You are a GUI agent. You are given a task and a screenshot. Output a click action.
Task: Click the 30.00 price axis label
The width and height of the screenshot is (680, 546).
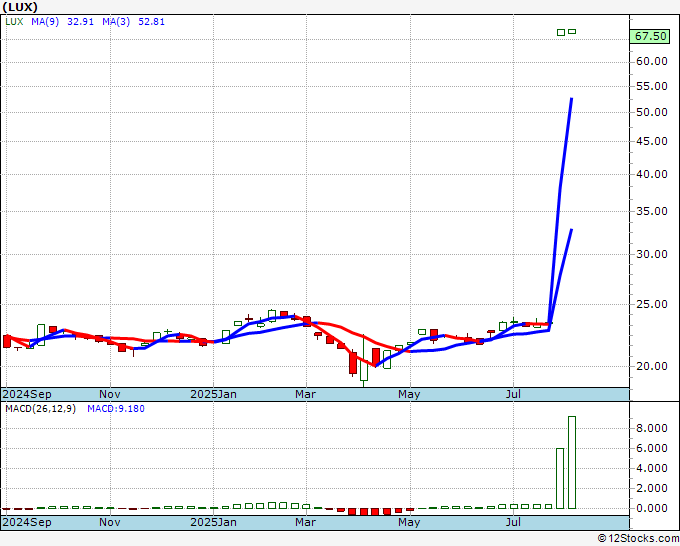tap(652, 254)
